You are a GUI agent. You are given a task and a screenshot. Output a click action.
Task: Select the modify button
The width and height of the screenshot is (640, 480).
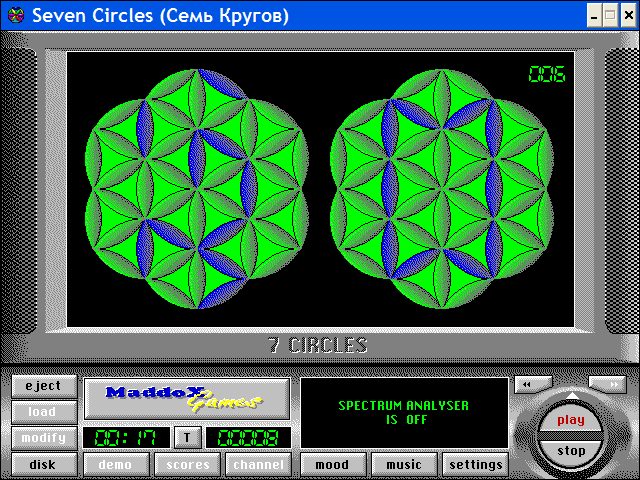pyautogui.click(x=44, y=438)
